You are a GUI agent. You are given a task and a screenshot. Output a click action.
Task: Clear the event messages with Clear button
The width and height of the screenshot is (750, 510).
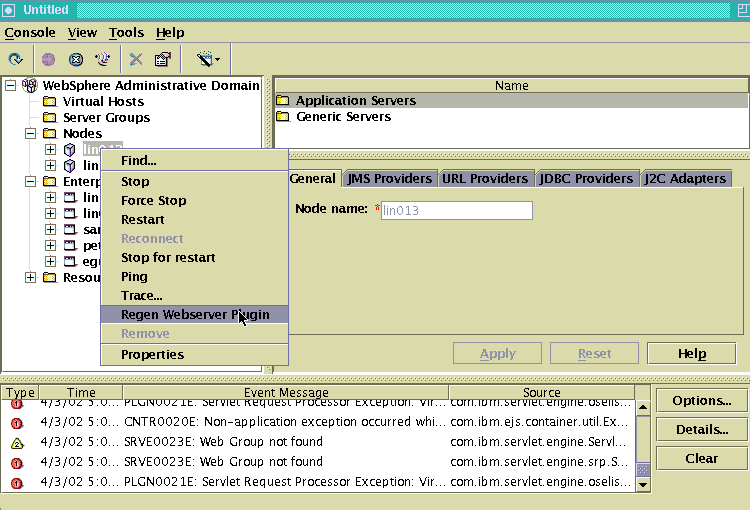(702, 458)
